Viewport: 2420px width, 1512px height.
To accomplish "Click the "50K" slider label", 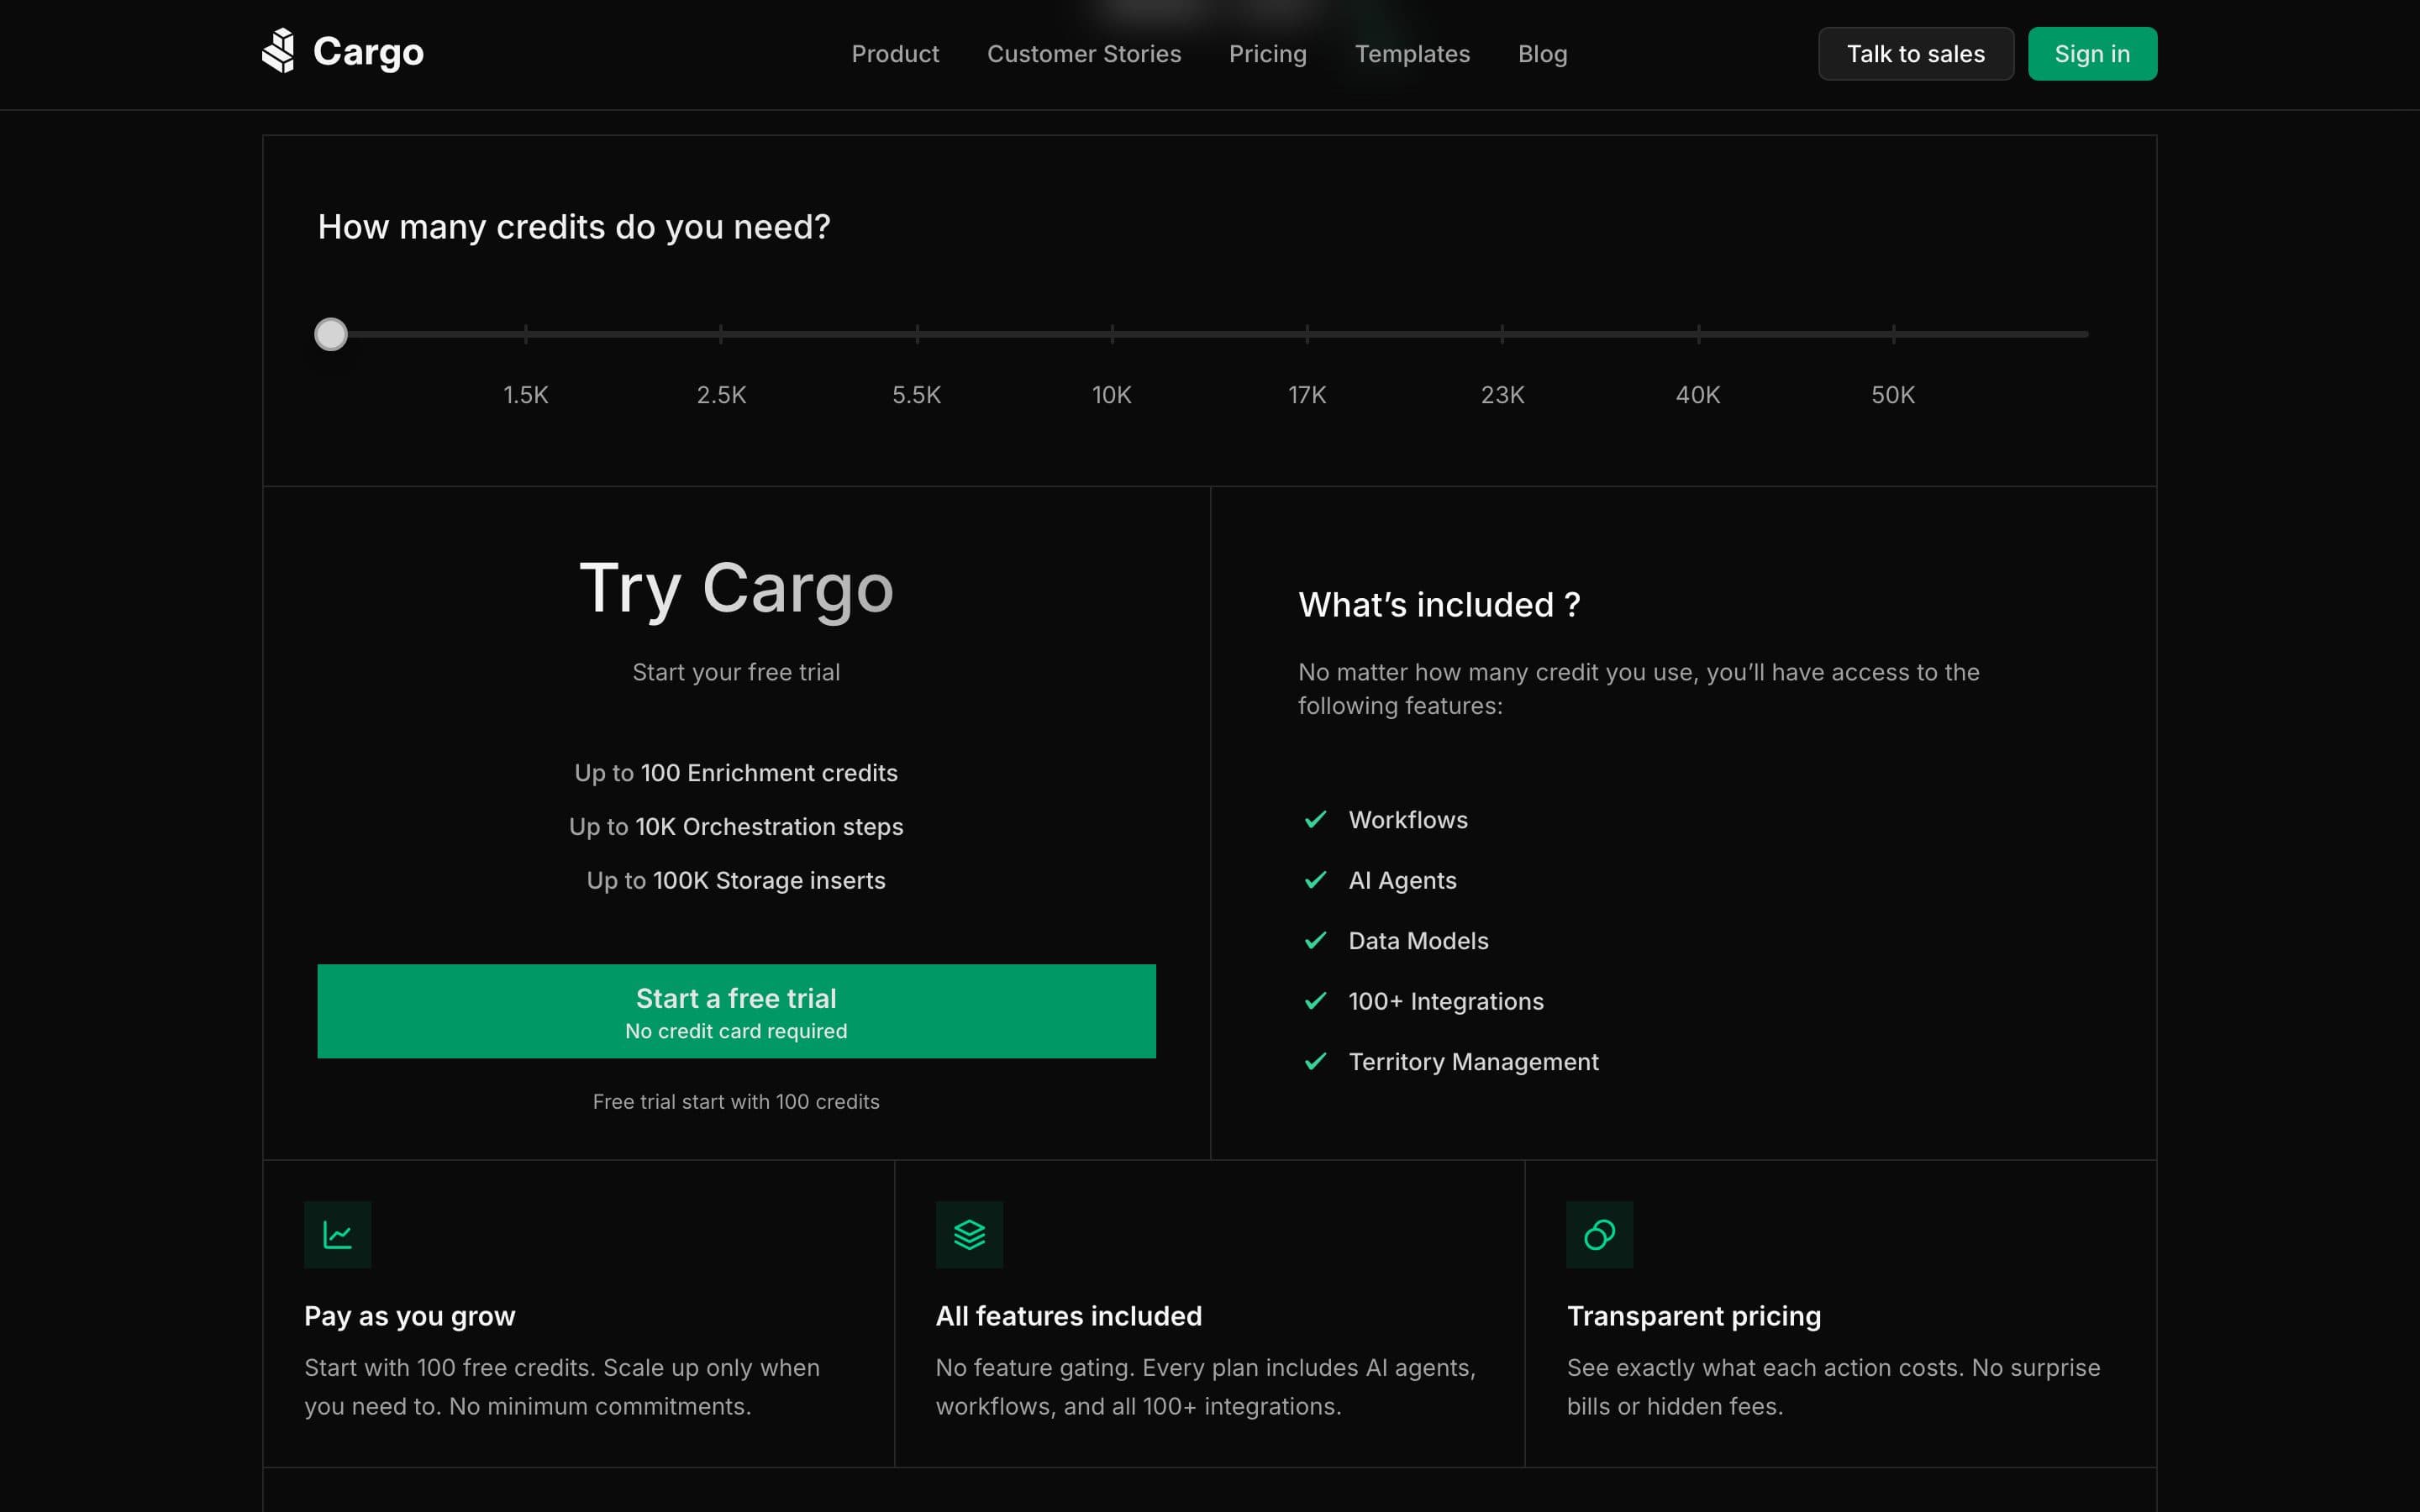I will [1893, 395].
